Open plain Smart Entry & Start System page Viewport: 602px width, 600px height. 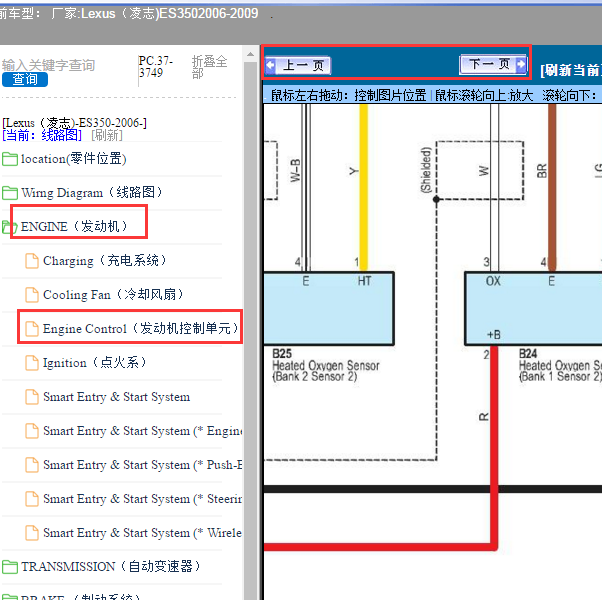pos(116,397)
